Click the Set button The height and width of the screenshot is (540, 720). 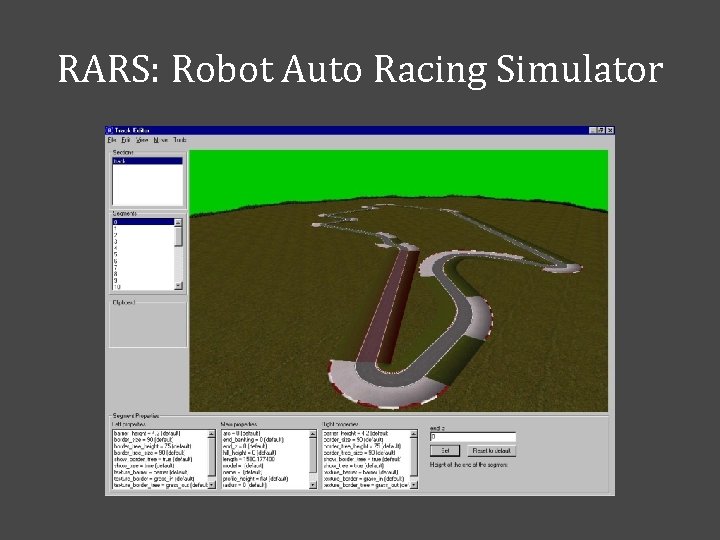(x=445, y=450)
